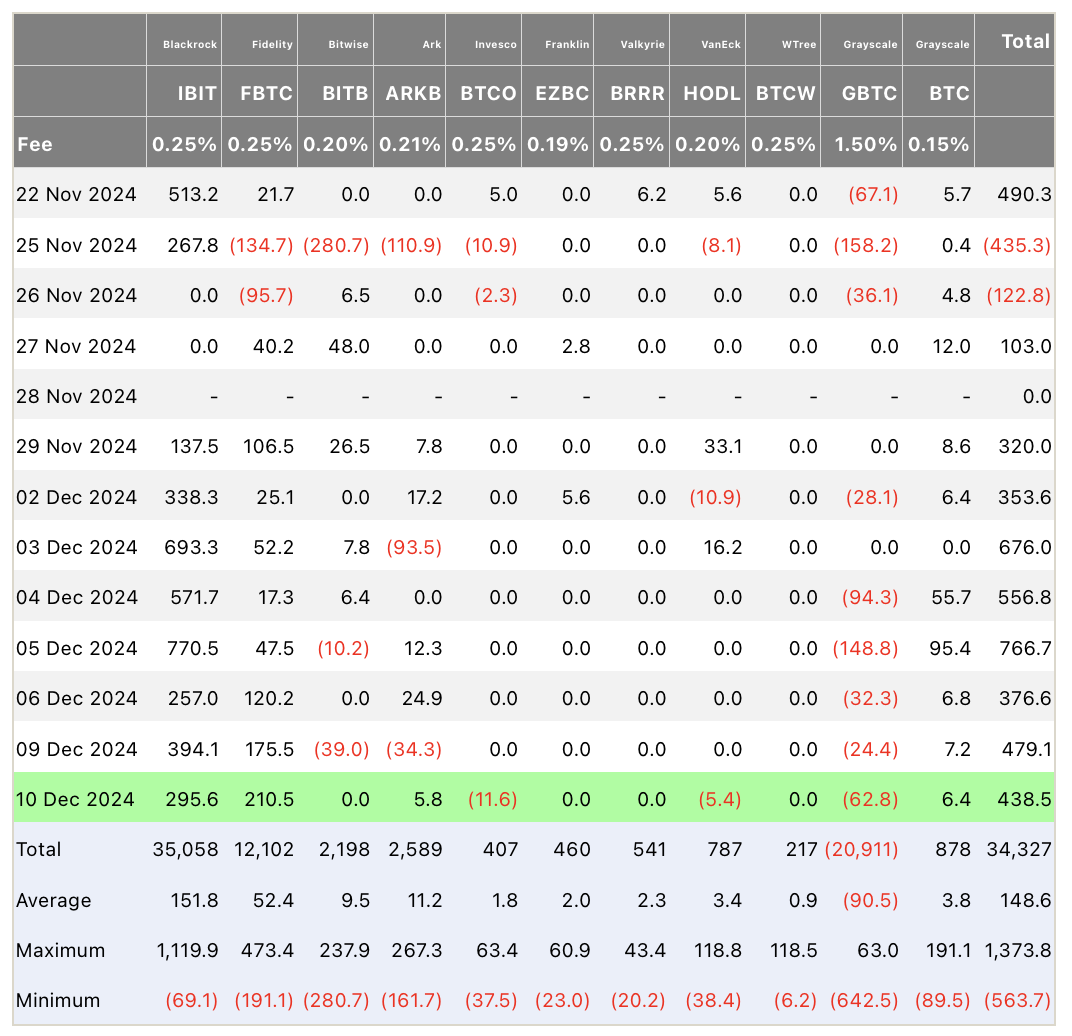This screenshot has height=1036, width=1072.
Task: Click the BTCW ticker header
Action: point(786,93)
